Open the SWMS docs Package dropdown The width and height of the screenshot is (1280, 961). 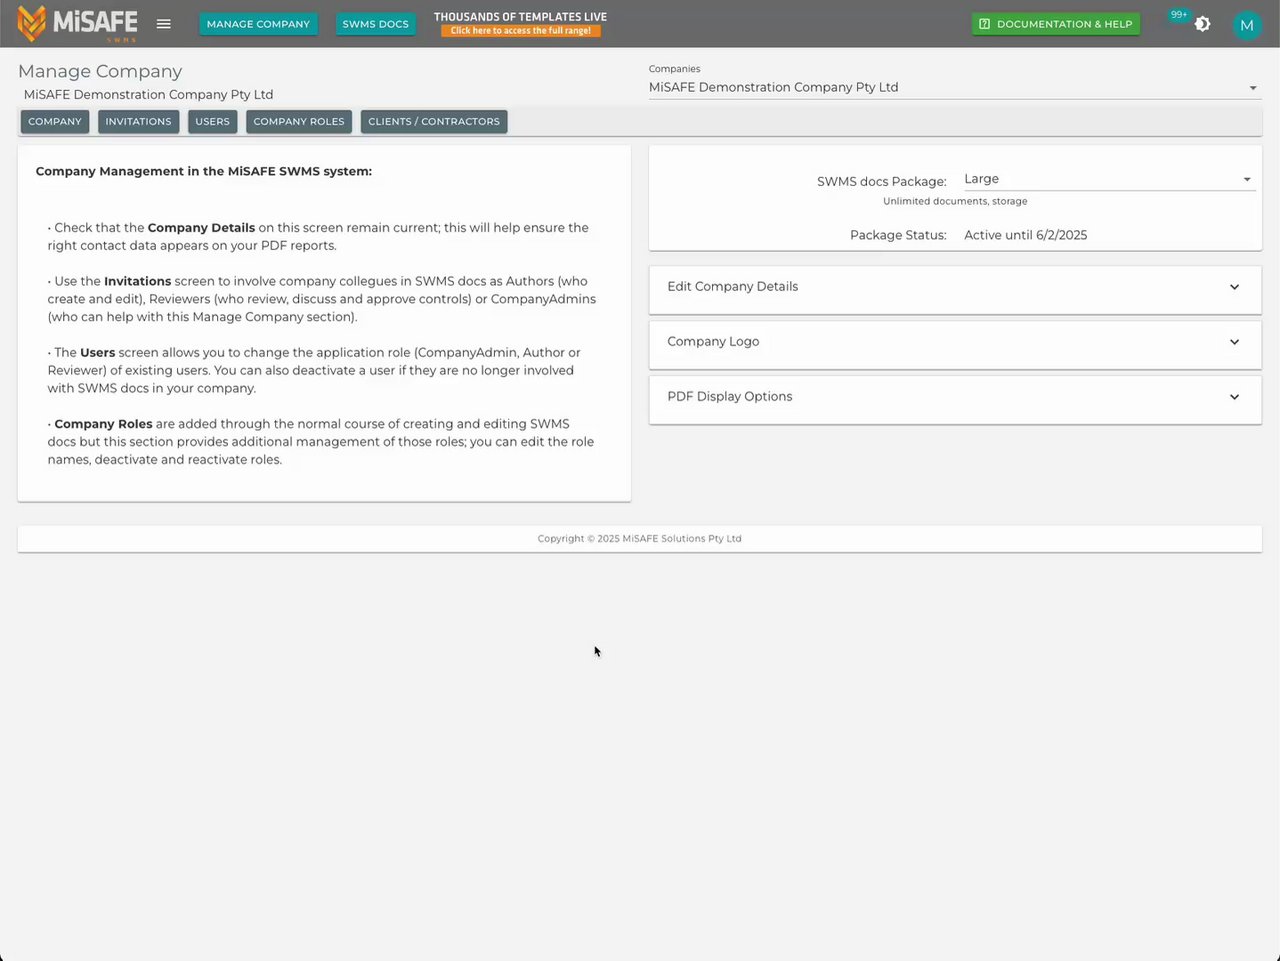point(1108,179)
